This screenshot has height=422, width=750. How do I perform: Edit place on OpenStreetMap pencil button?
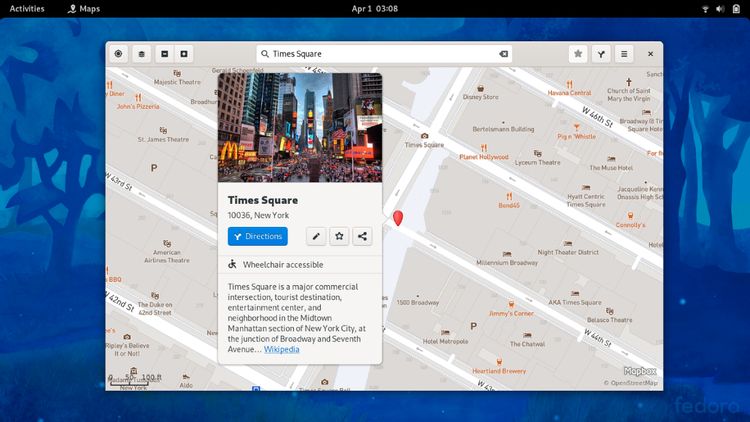[316, 236]
